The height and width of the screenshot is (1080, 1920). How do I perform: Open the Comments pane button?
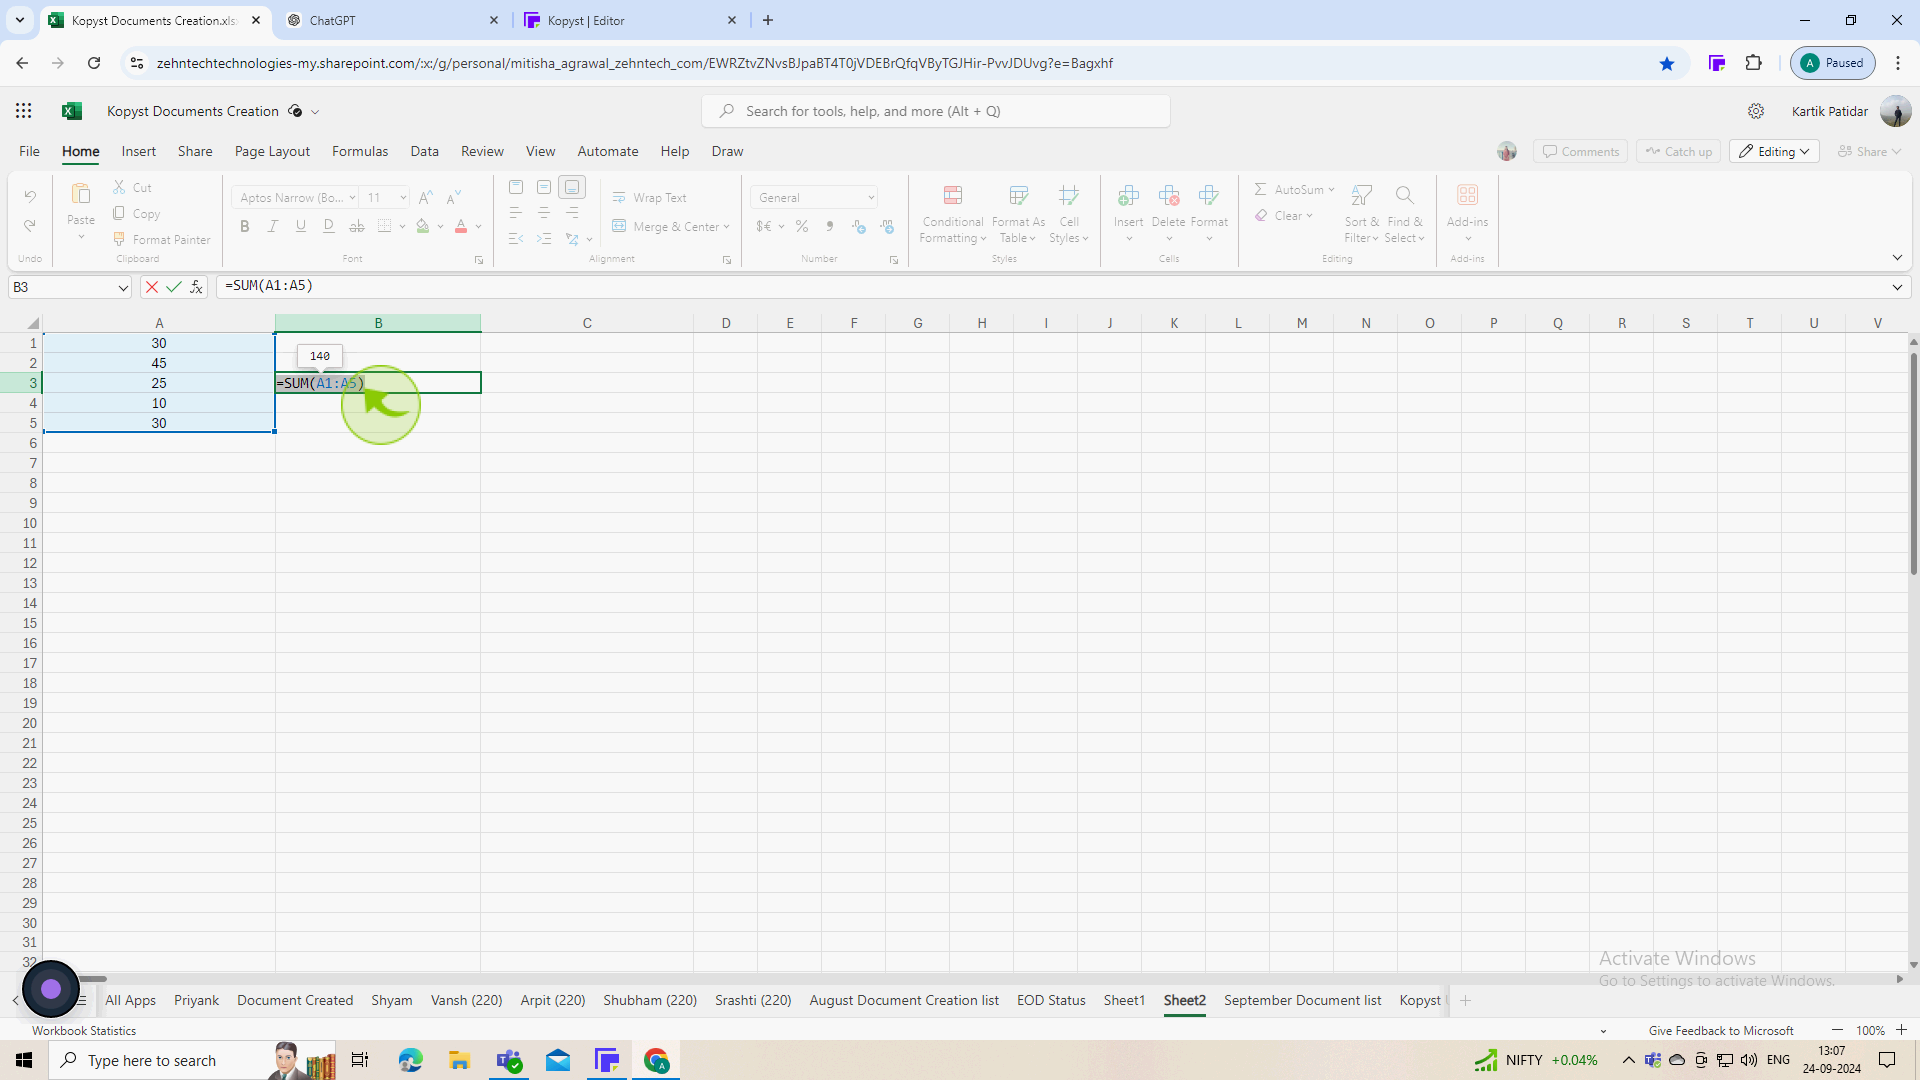point(1580,151)
